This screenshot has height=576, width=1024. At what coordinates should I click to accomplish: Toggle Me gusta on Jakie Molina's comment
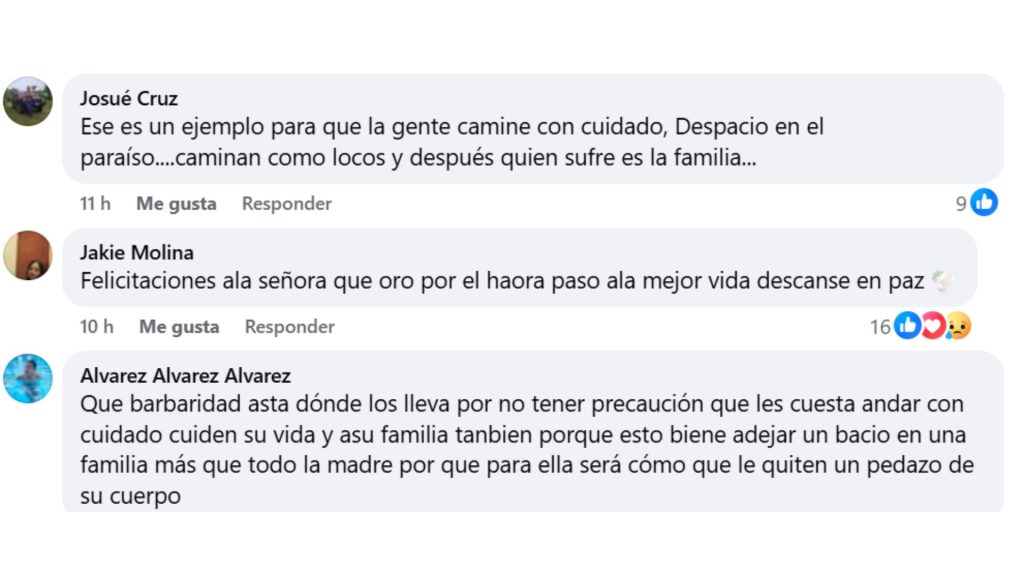(x=179, y=326)
